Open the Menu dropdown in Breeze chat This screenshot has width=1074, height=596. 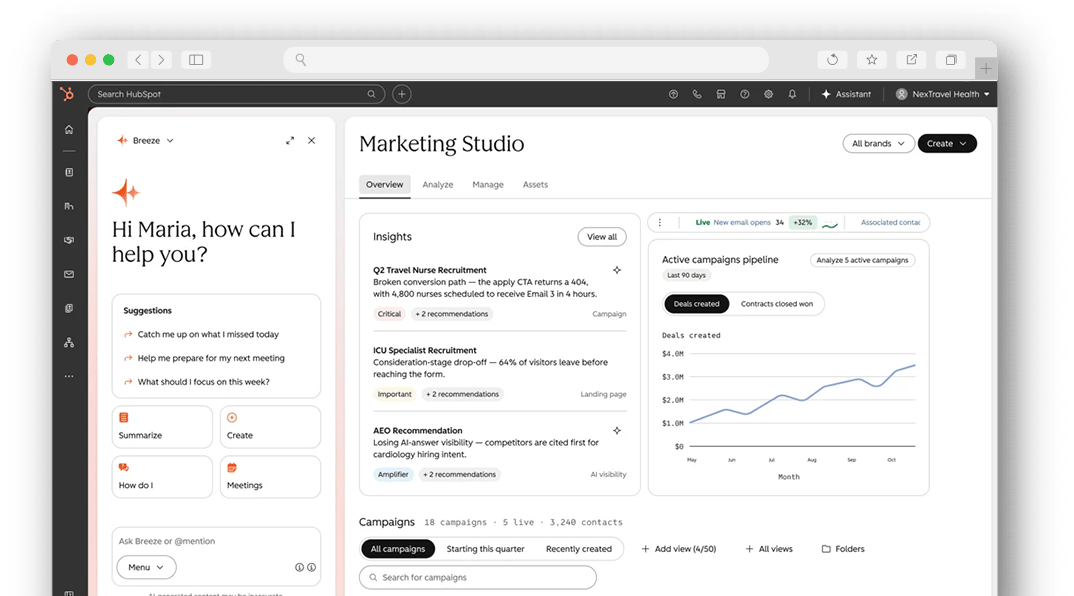tap(147, 567)
